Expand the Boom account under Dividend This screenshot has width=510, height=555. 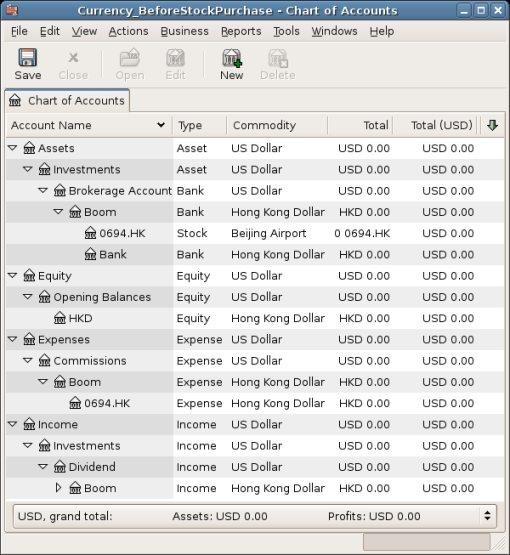58,488
